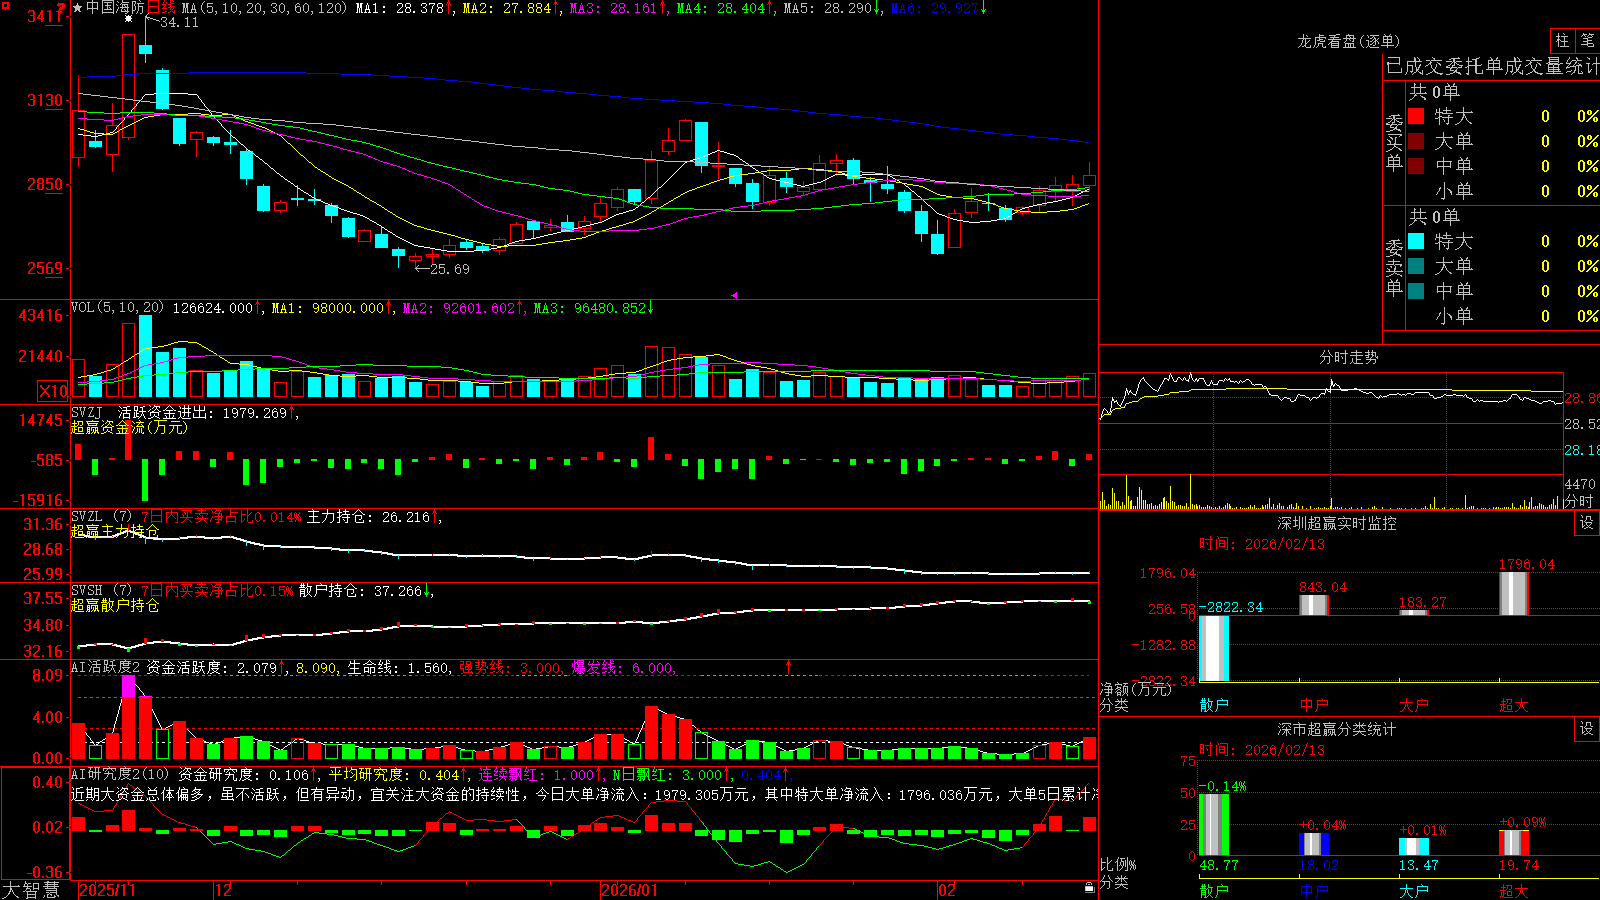This screenshot has height=900, width=1600.
Task: Click the 34.11 high price annotation
Action: (179, 22)
